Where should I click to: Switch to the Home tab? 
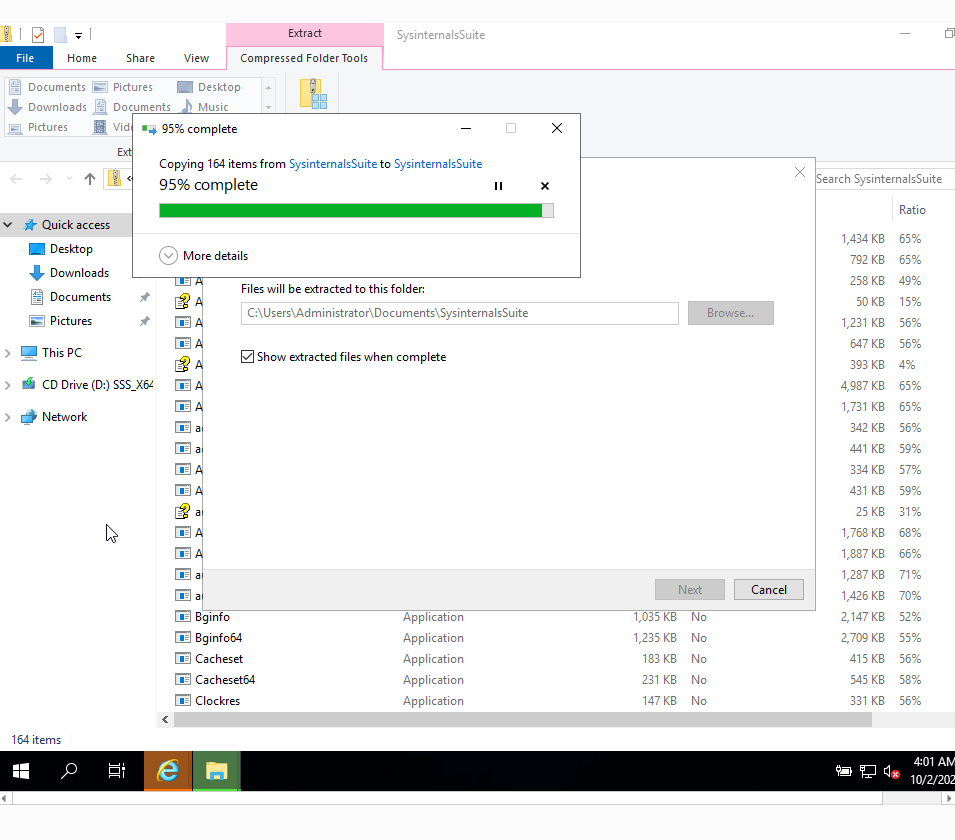(82, 58)
